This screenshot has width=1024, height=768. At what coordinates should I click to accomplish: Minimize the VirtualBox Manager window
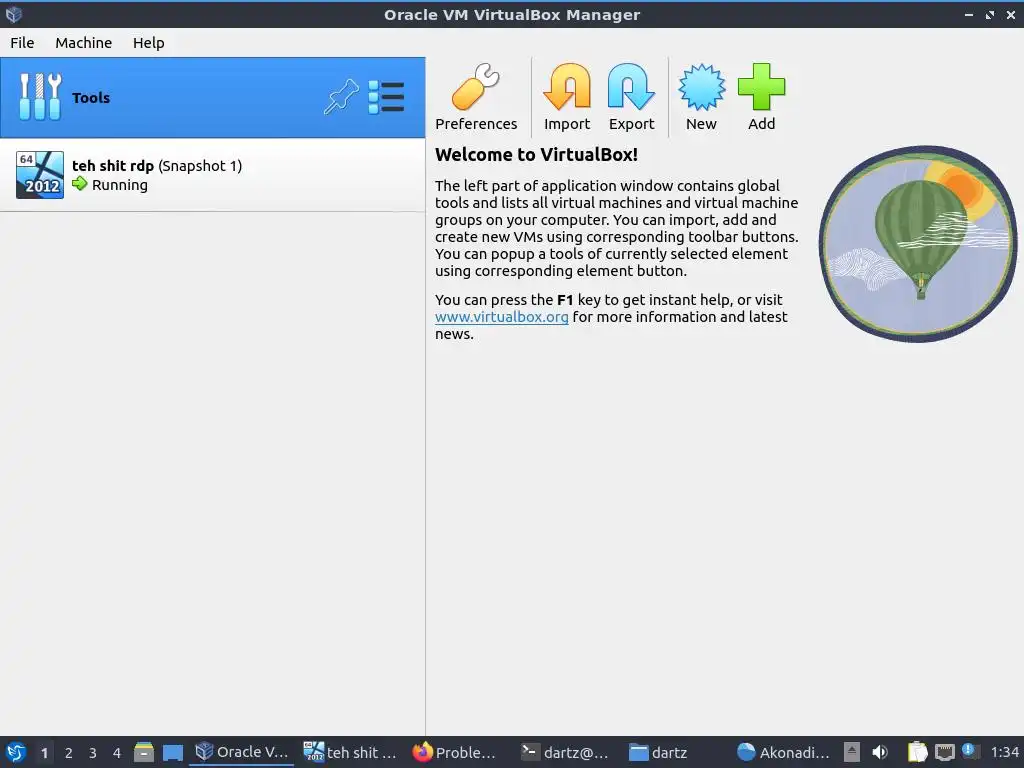click(968, 14)
